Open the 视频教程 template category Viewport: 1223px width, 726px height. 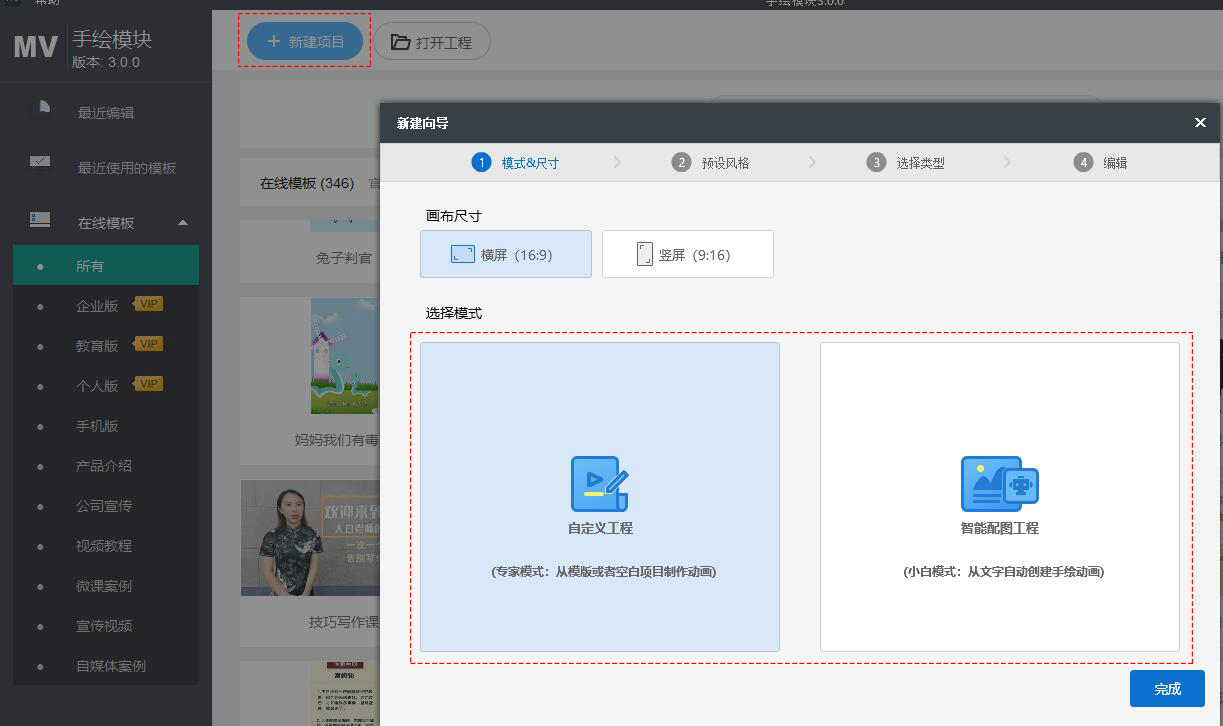pos(104,546)
